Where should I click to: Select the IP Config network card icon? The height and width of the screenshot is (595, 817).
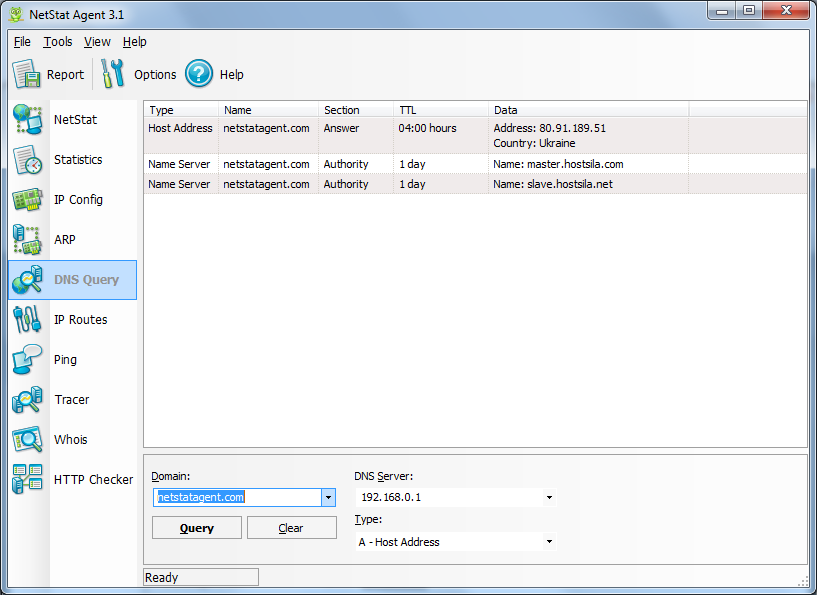27,200
